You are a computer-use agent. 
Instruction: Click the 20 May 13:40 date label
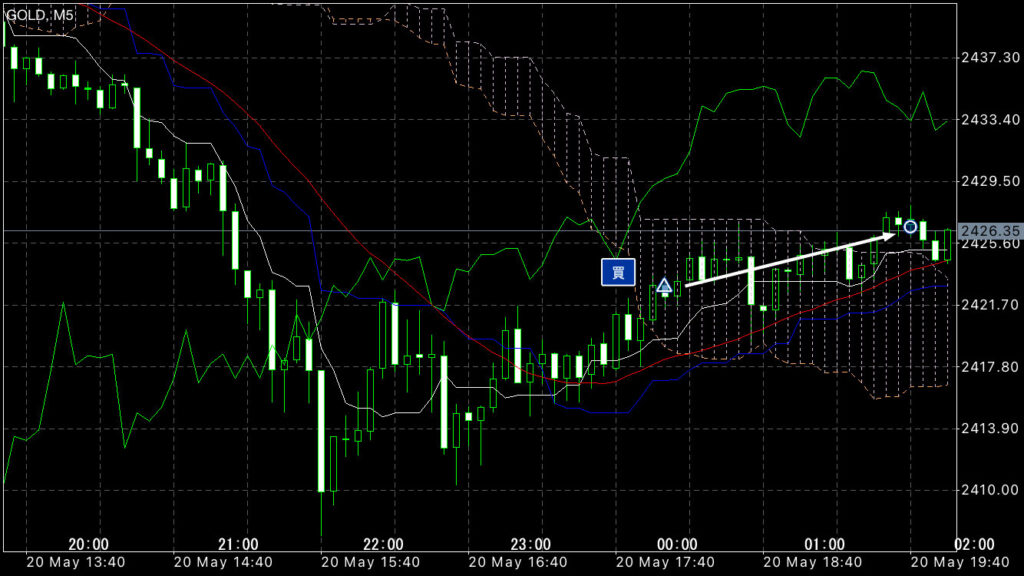click(76, 562)
